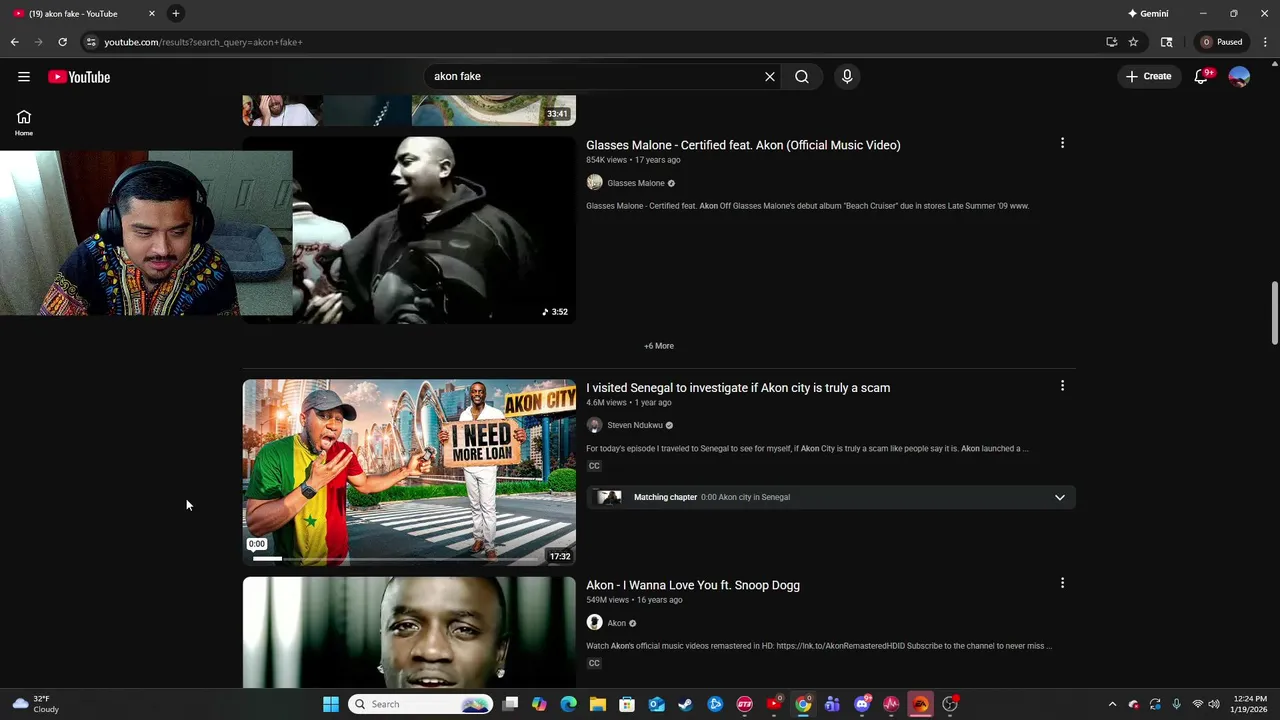Open a new browser tab
The image size is (1280, 720).
[175, 13]
